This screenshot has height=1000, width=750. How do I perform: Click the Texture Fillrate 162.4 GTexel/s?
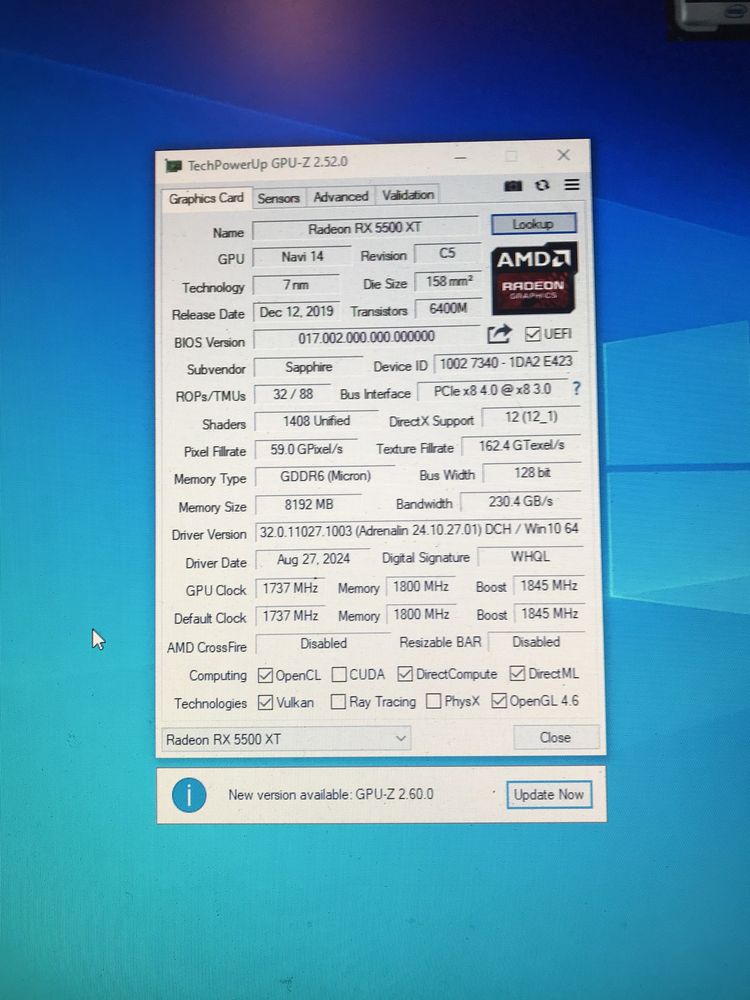point(522,445)
